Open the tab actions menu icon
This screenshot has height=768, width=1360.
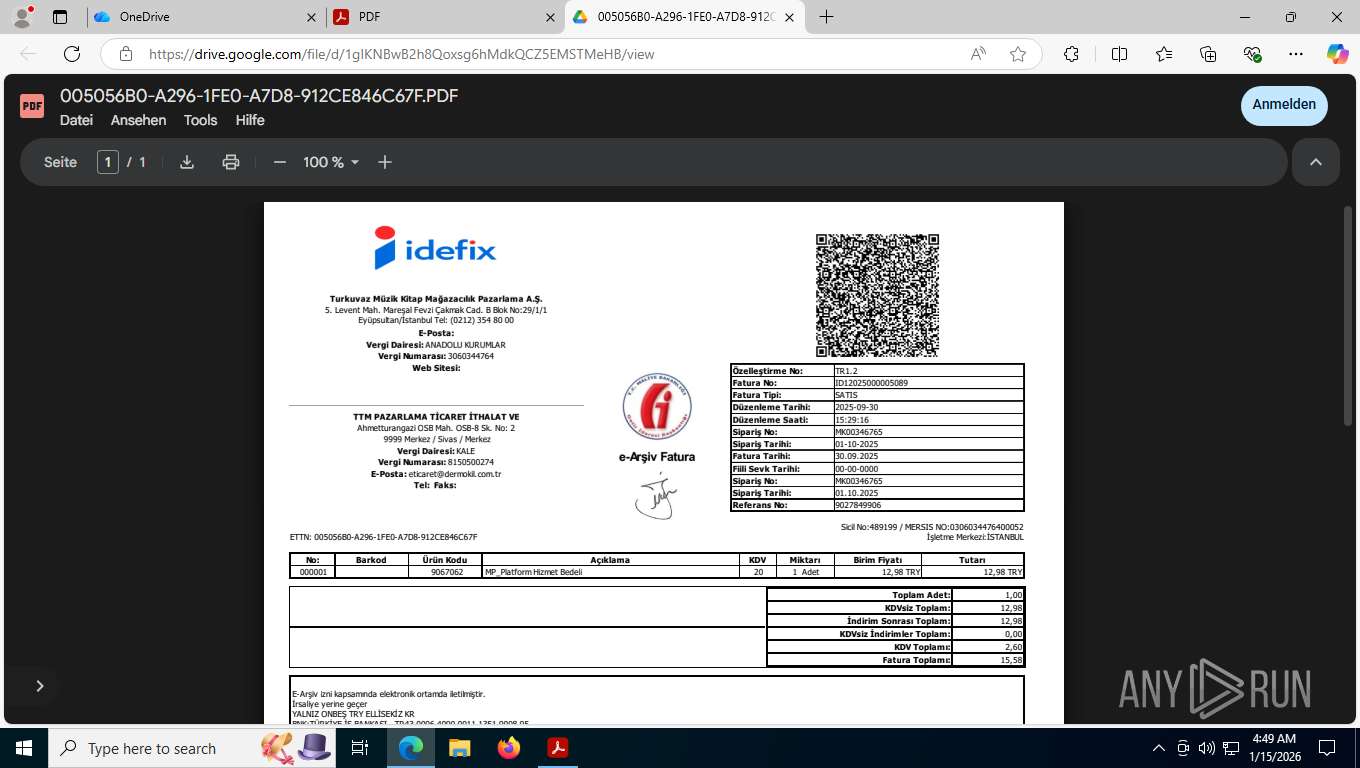coord(60,17)
